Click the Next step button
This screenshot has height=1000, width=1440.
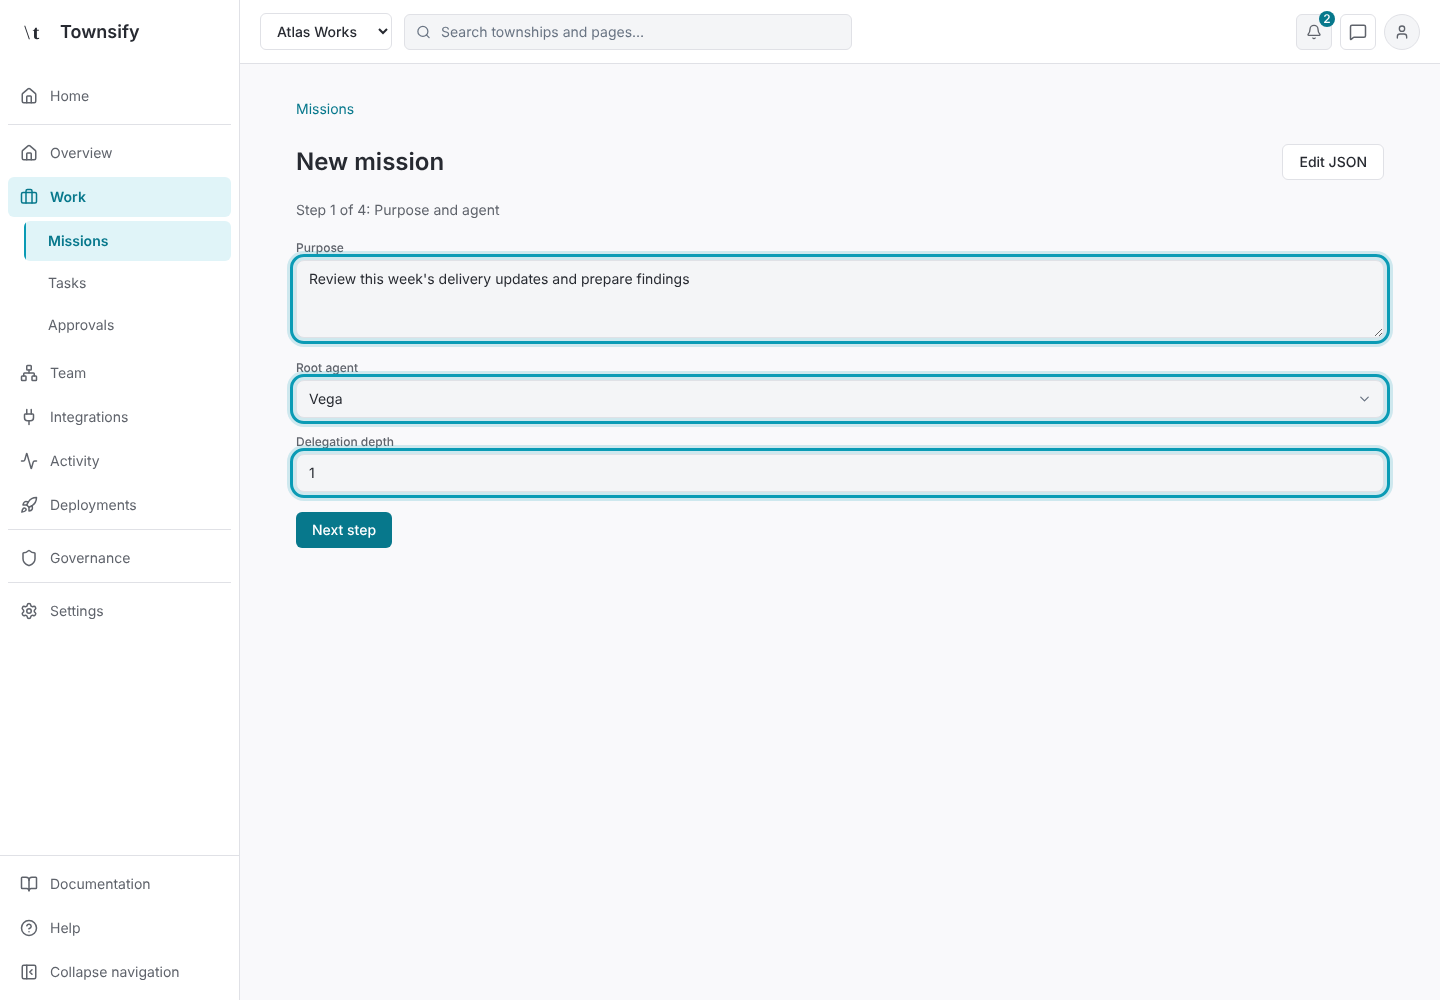[344, 530]
